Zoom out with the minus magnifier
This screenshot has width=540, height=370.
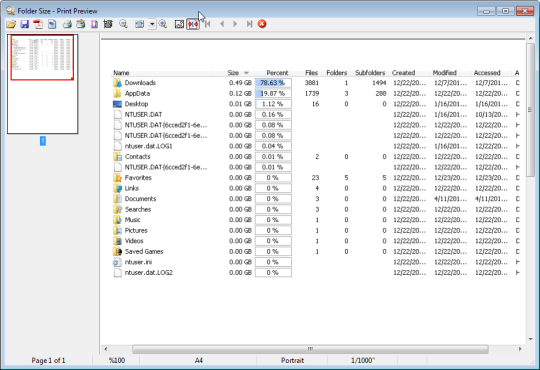click(x=123, y=24)
